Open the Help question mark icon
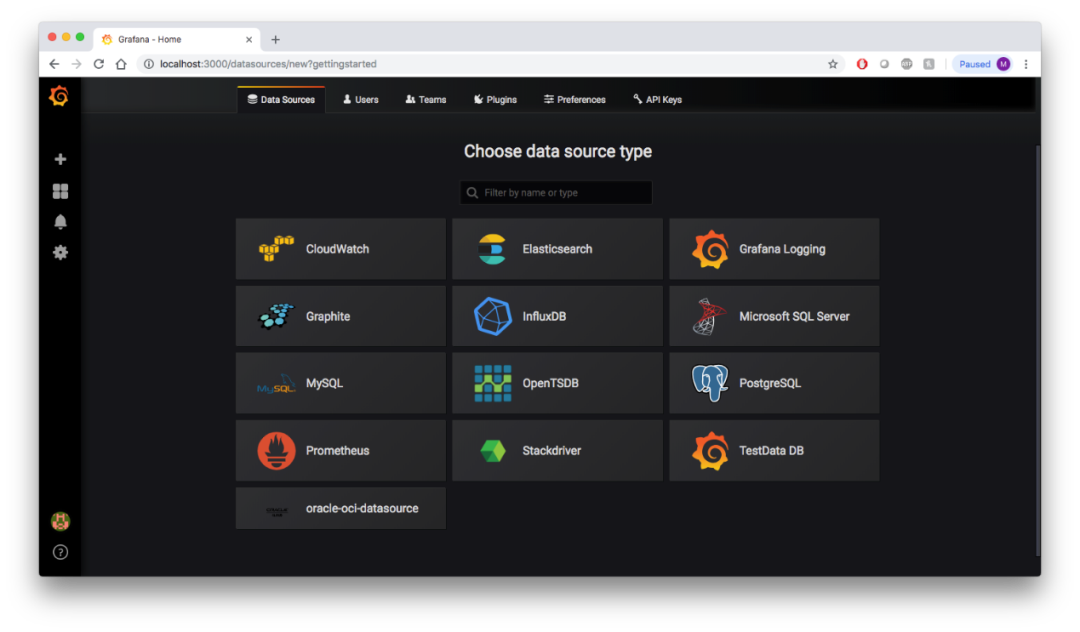This screenshot has height=632, width=1080. point(61,552)
